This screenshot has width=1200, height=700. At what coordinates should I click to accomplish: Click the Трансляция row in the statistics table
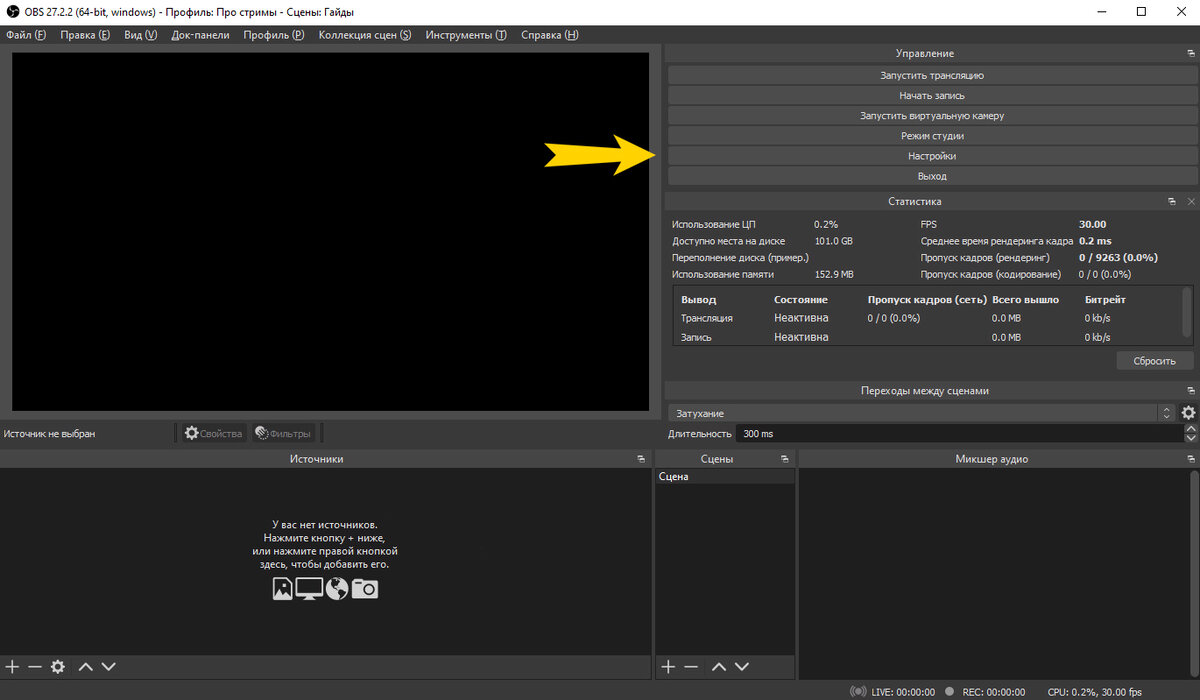point(930,318)
